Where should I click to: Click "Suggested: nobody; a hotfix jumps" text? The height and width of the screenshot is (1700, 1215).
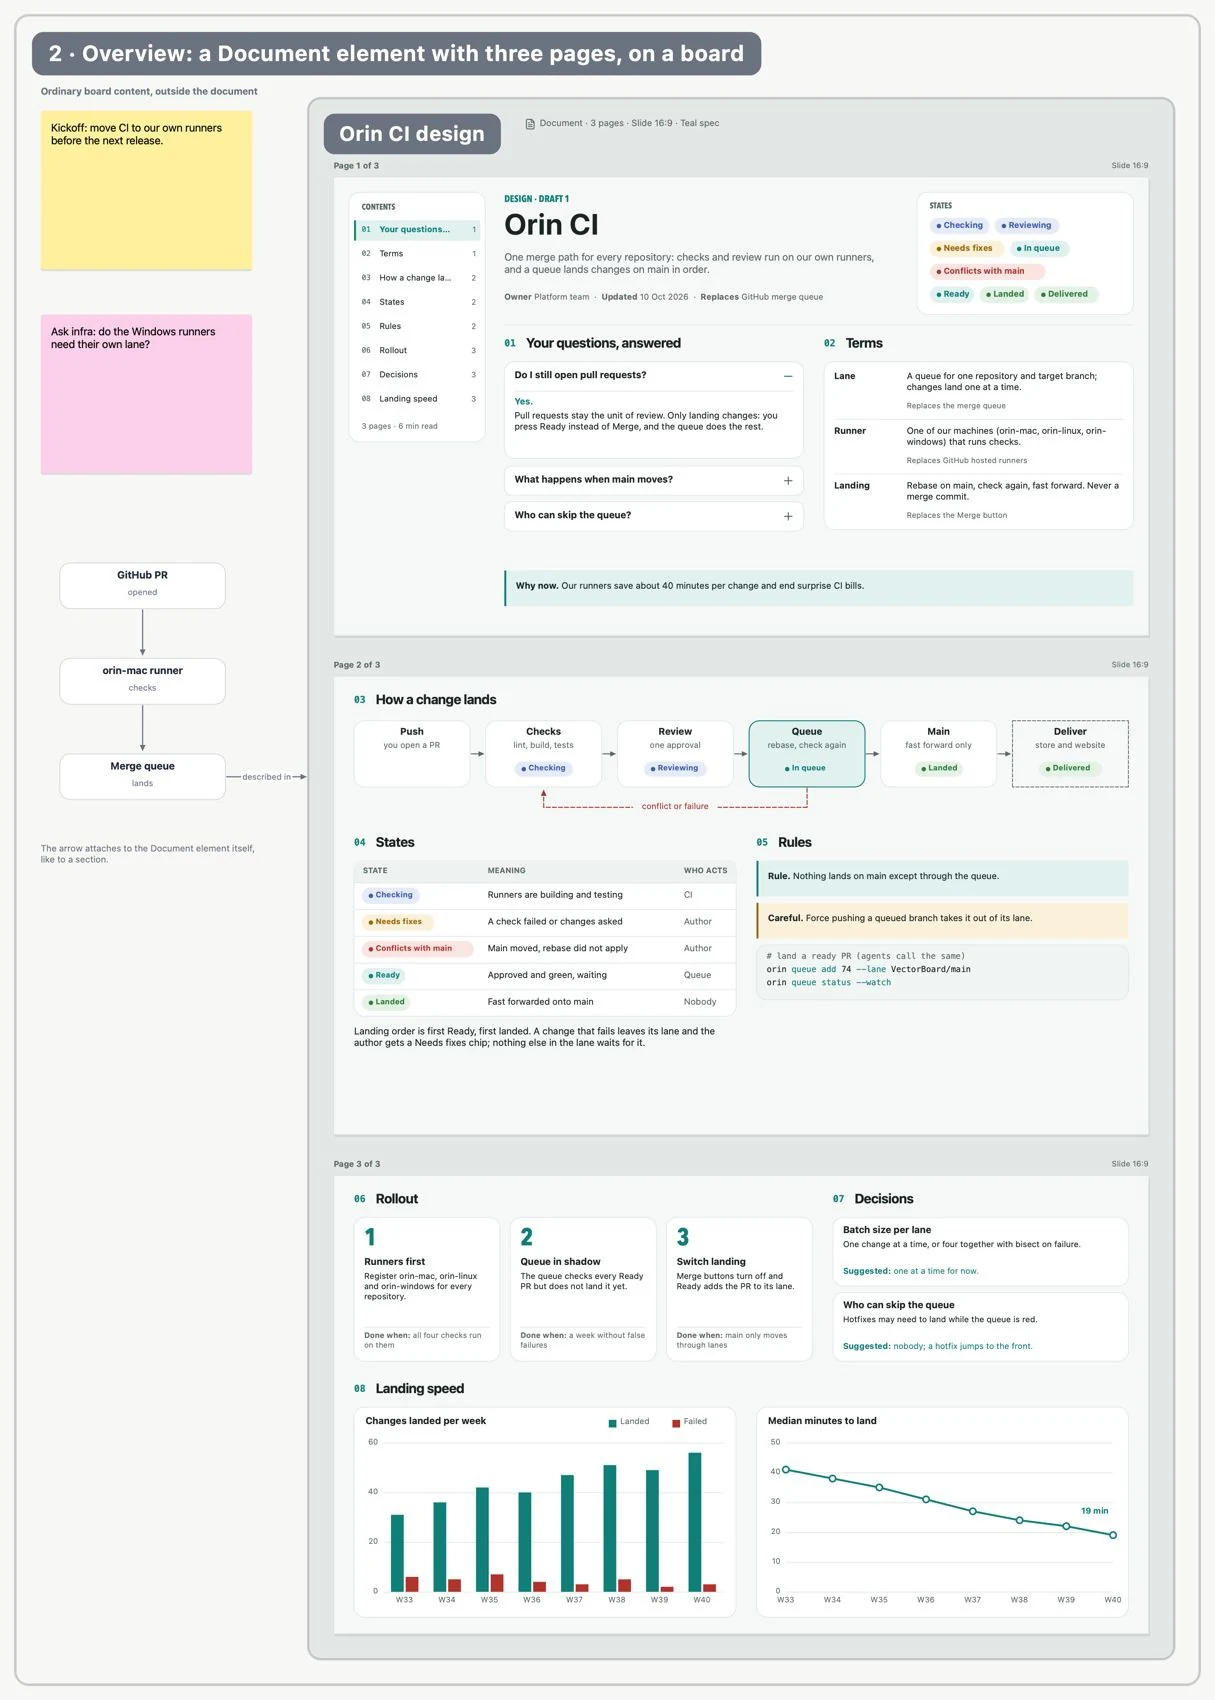[937, 1347]
